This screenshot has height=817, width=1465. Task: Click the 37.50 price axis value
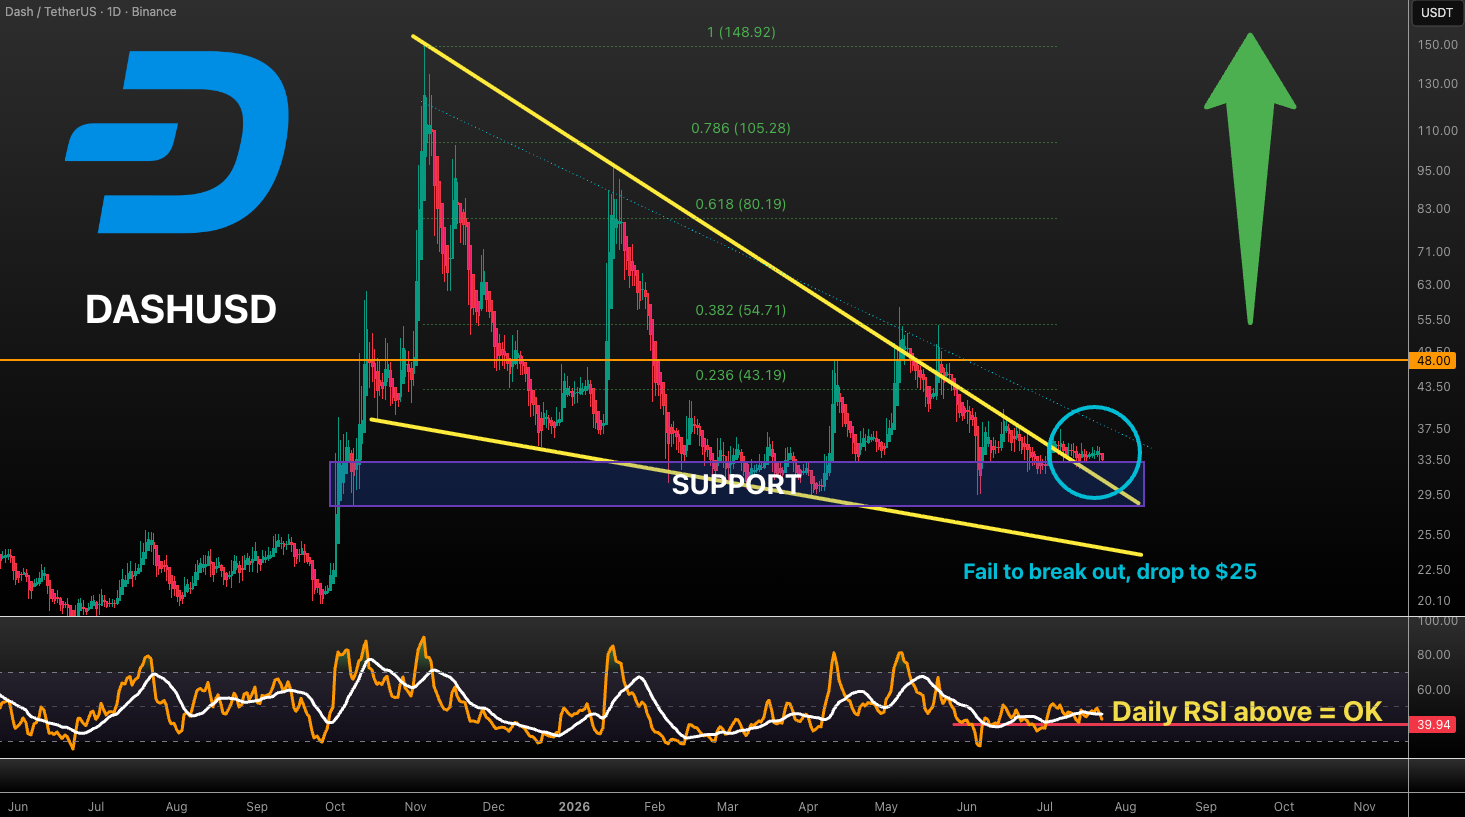[x=1434, y=429]
